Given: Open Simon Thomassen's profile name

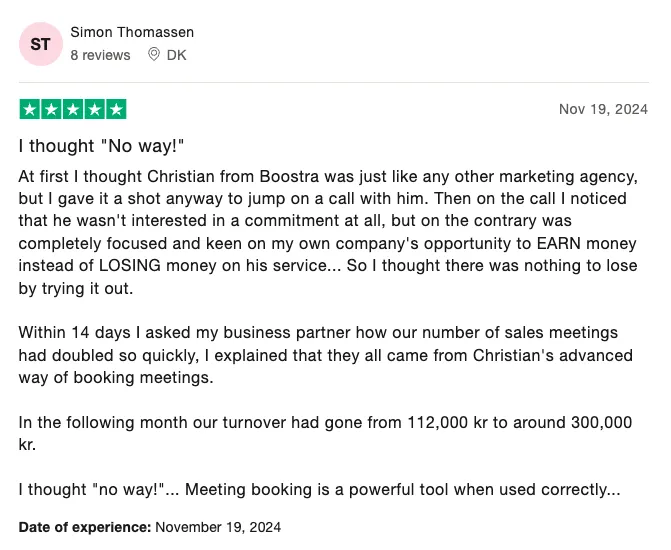Looking at the screenshot, I should (132, 32).
